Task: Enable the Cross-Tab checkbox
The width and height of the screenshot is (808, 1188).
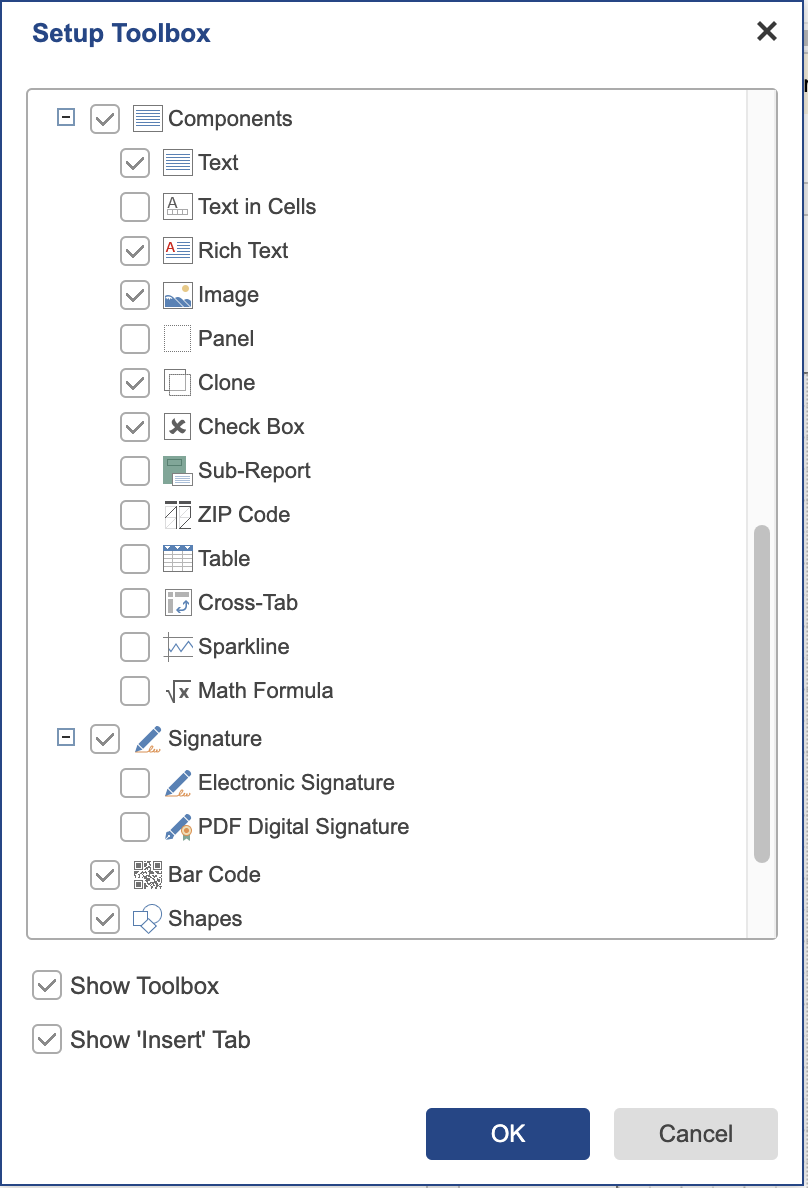Action: click(x=135, y=602)
